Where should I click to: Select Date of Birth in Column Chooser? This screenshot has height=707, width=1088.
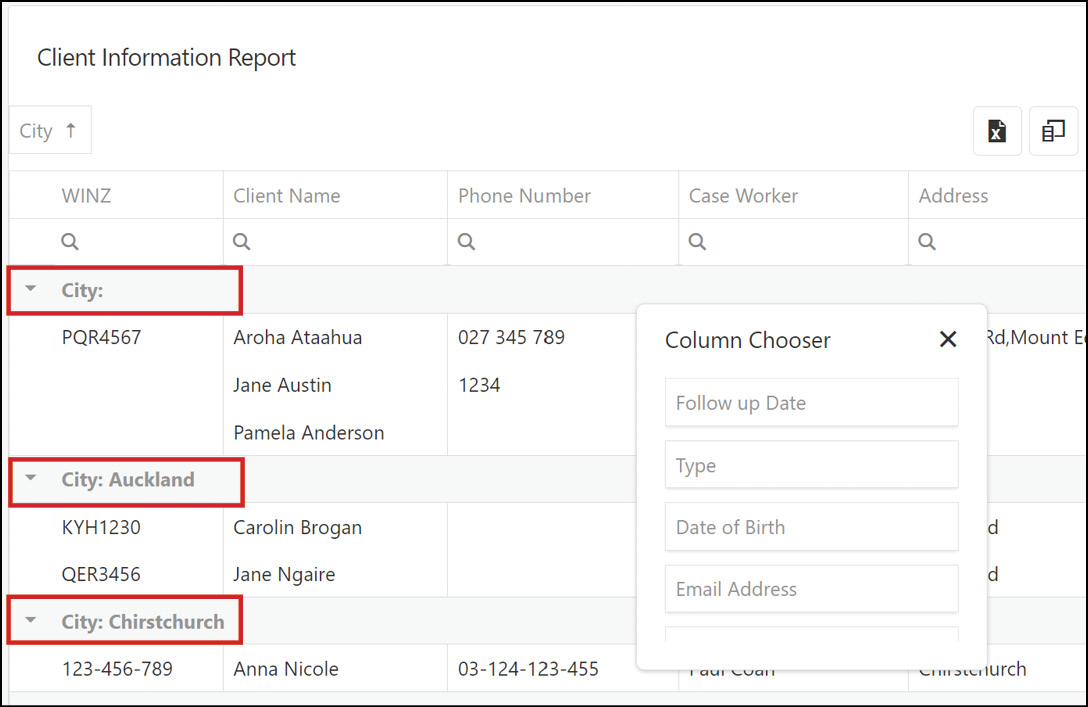coord(811,527)
